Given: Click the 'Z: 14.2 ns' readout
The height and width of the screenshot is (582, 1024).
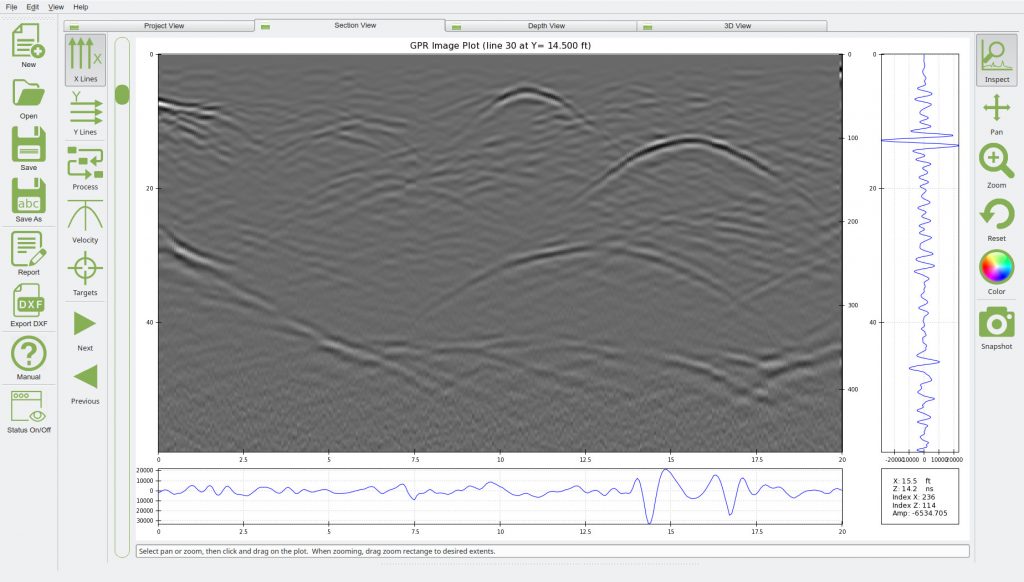Looking at the screenshot, I should 913,489.
